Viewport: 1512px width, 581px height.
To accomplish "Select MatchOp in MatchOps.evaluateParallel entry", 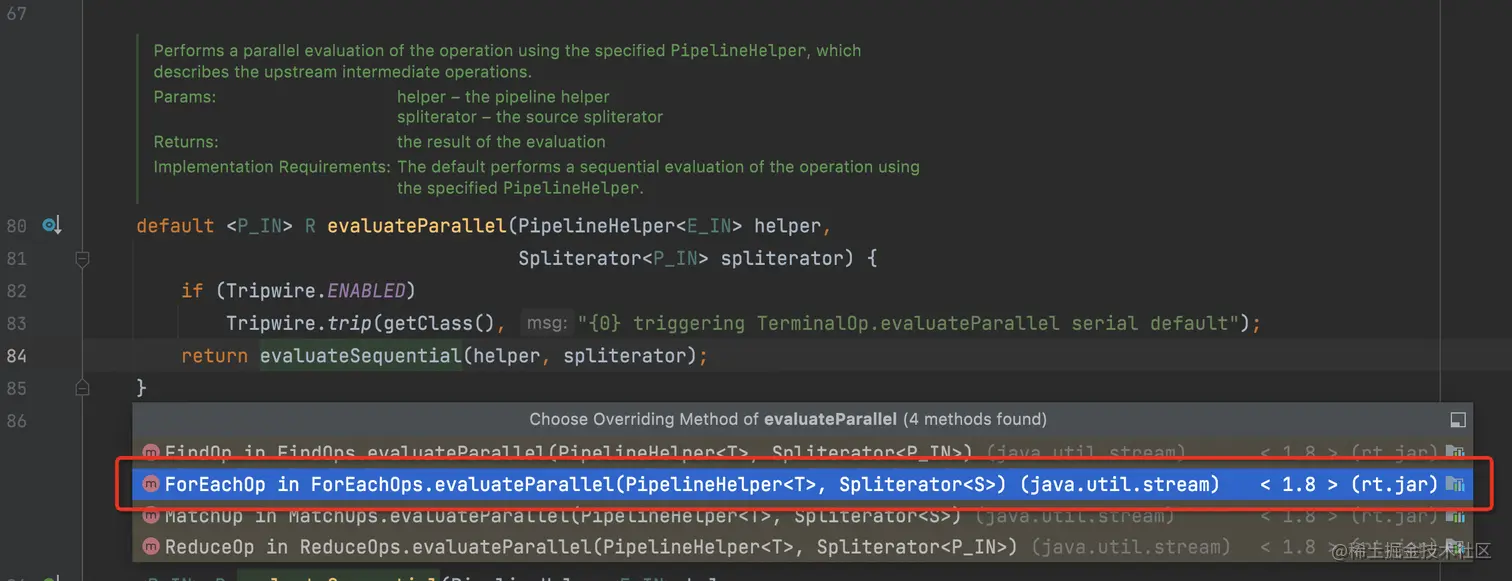I will point(803,516).
